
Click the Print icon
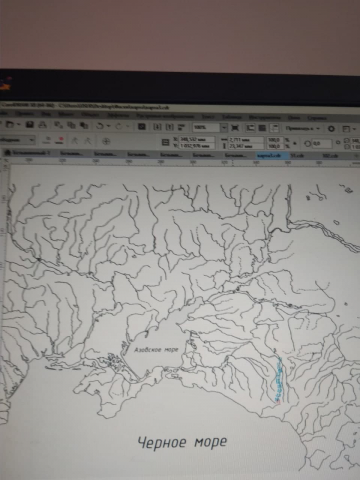(42, 125)
